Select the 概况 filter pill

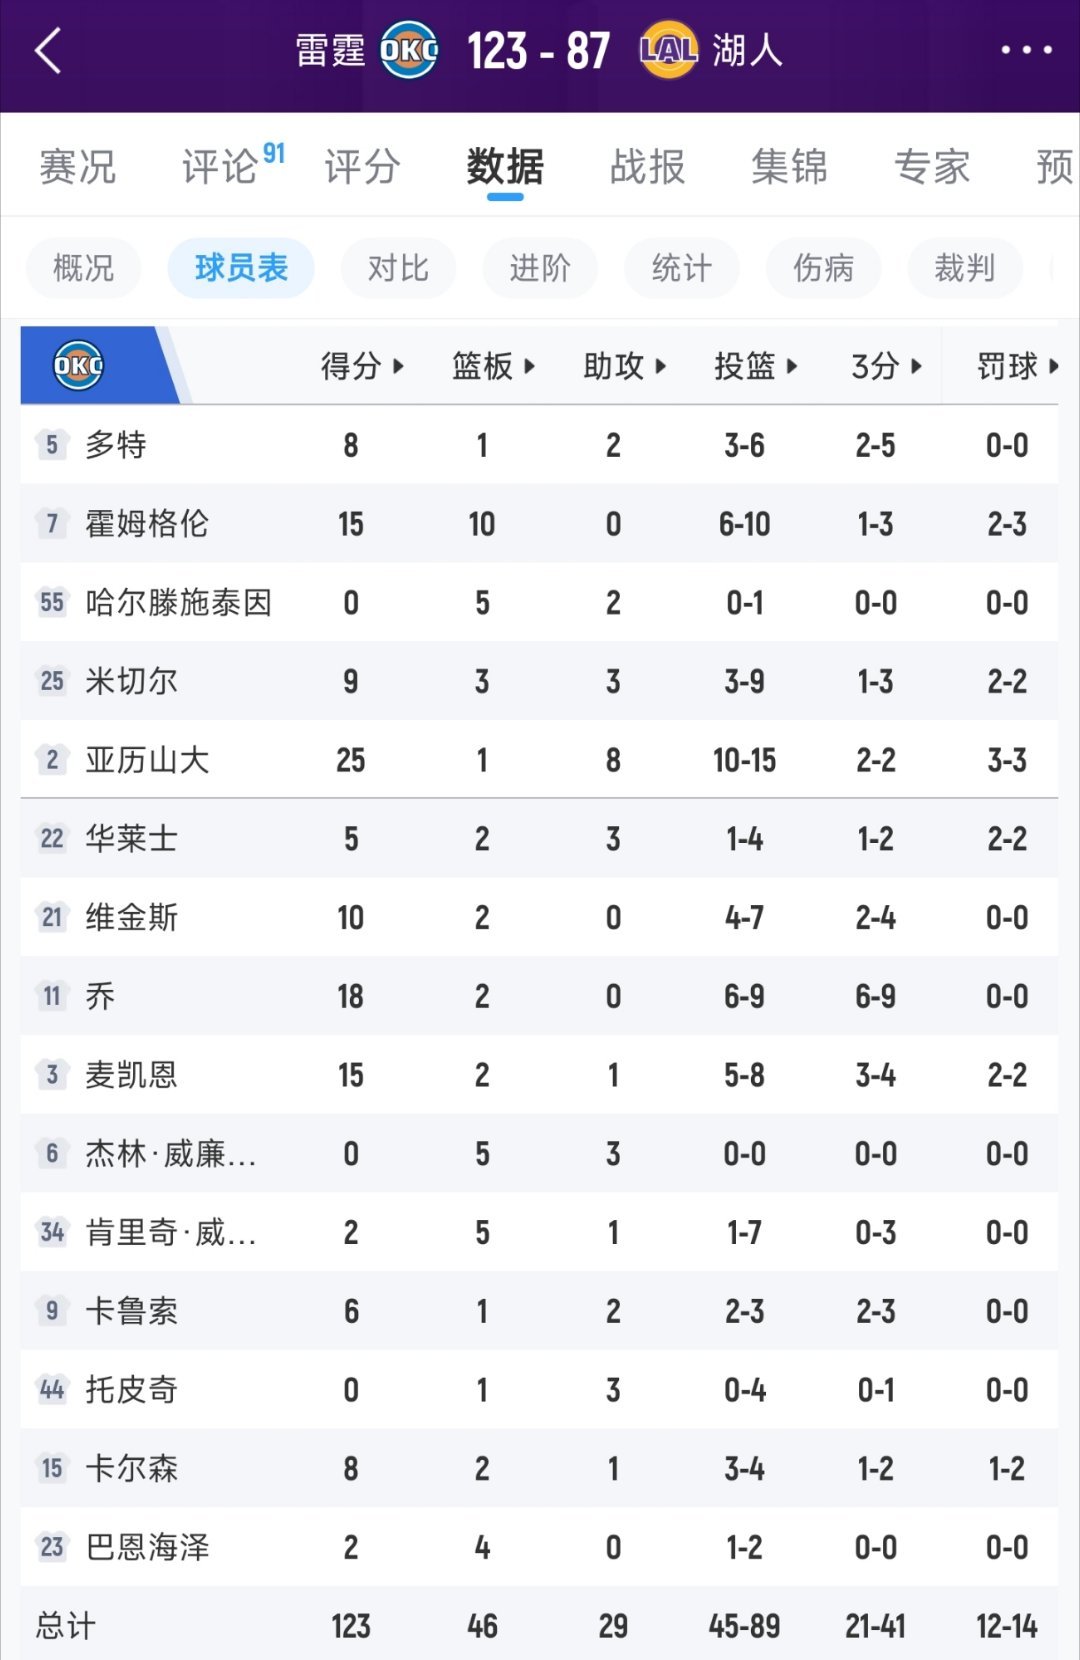(83, 268)
